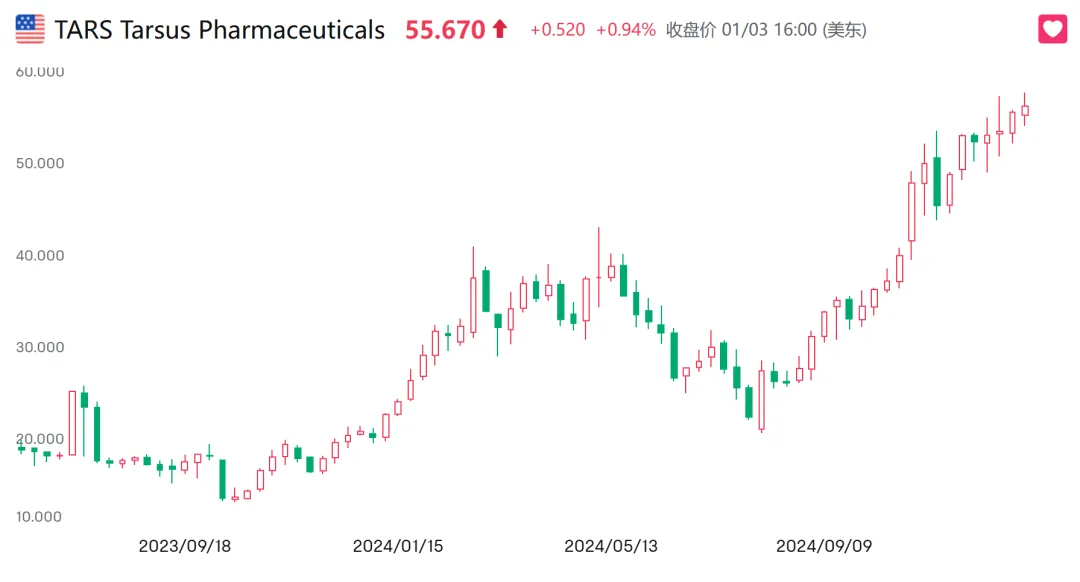Click the red up arrow beside price

[x=500, y=30]
